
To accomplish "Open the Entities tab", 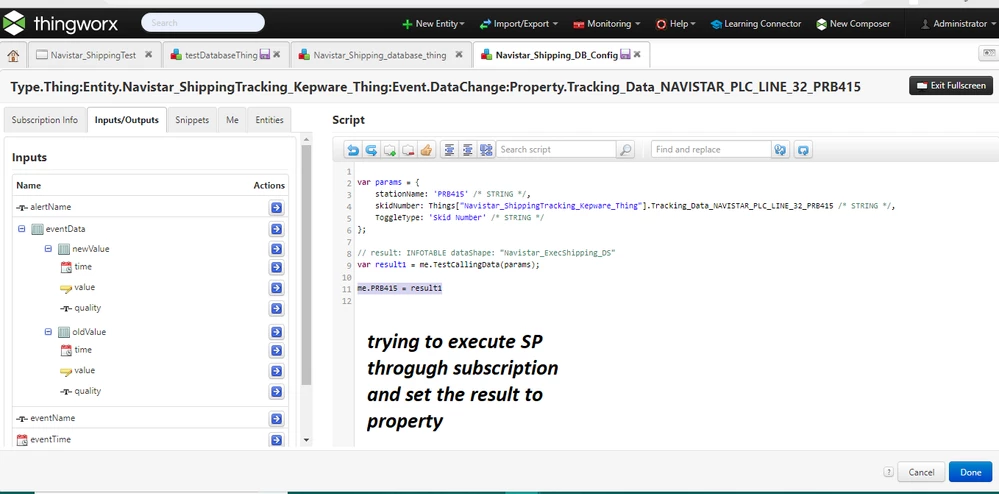I will [270, 120].
